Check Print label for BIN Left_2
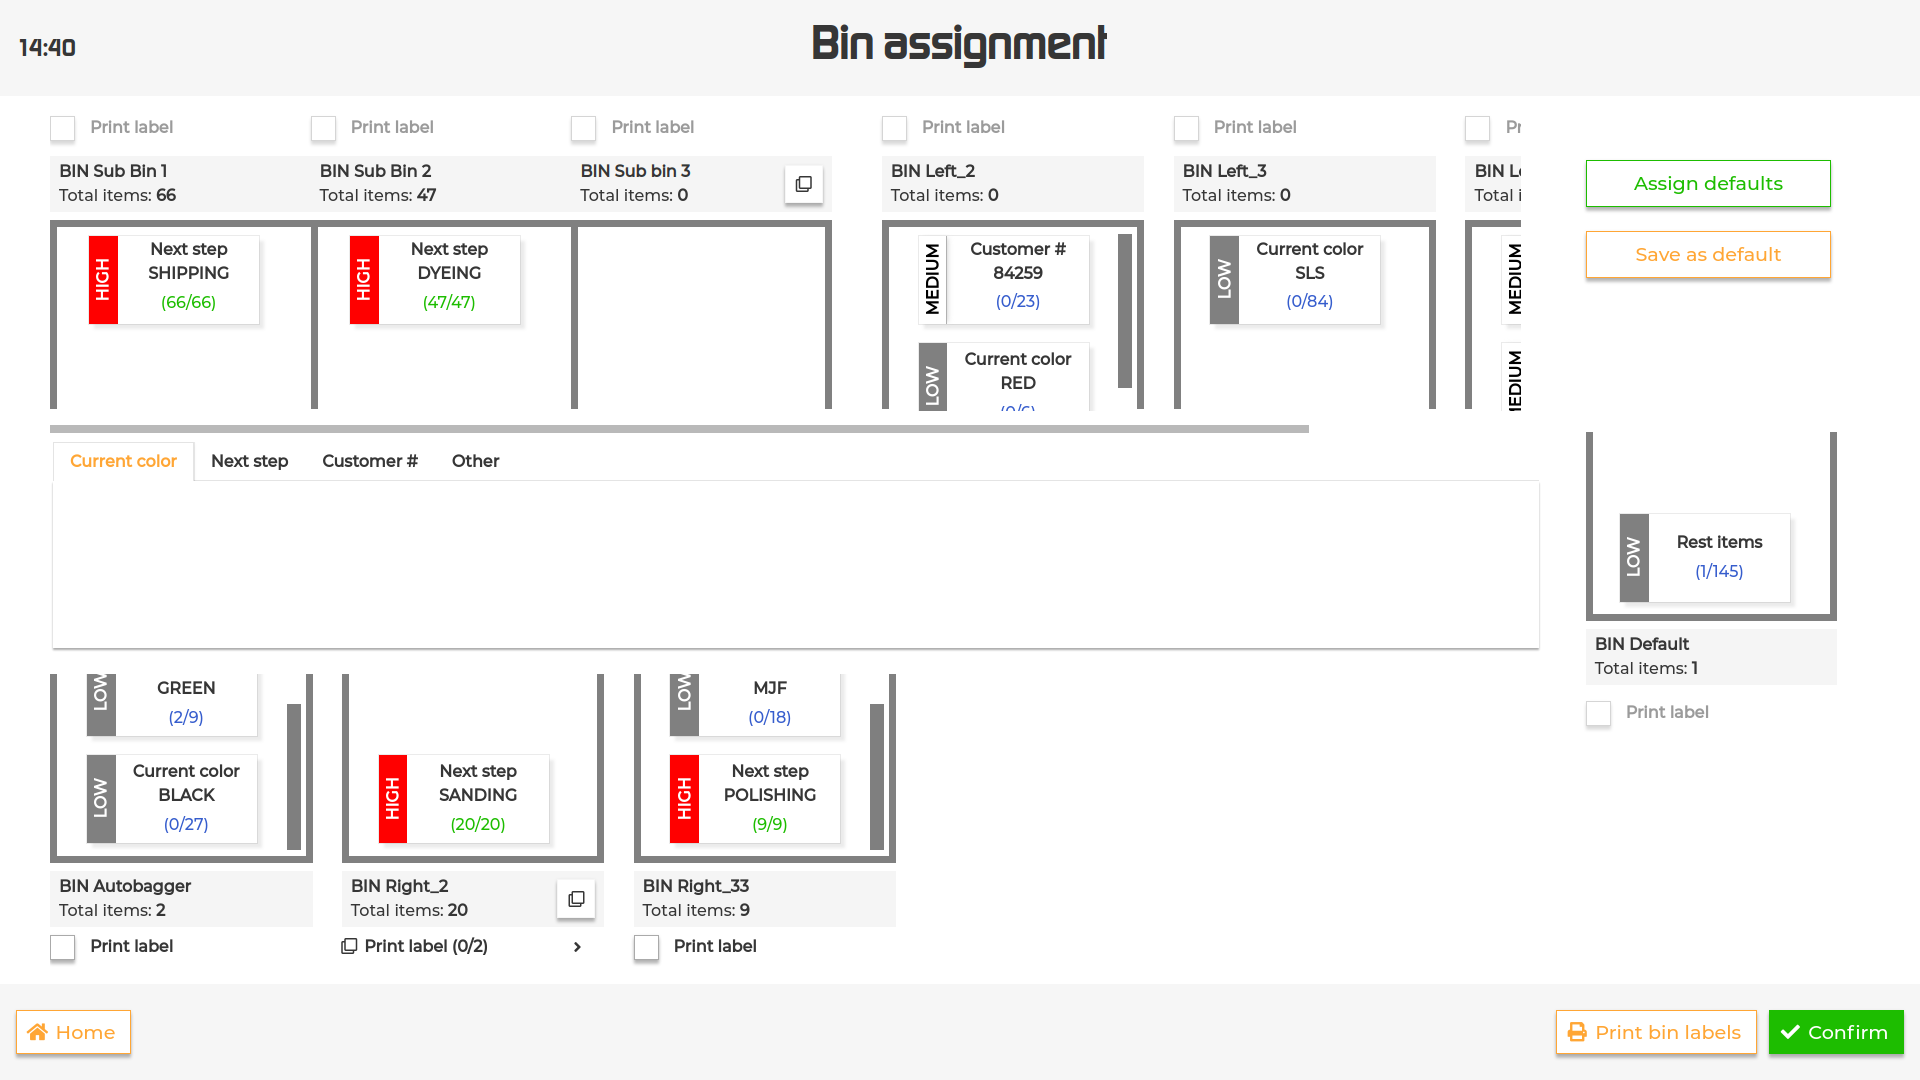The image size is (1920, 1080). pos(894,128)
